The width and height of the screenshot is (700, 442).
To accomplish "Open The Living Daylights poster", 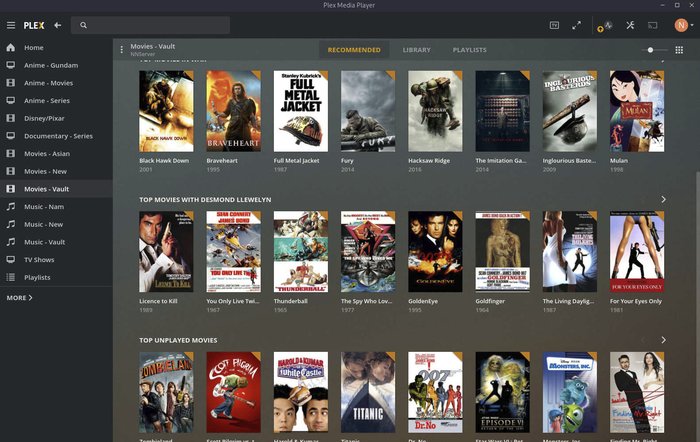I will click(x=570, y=252).
